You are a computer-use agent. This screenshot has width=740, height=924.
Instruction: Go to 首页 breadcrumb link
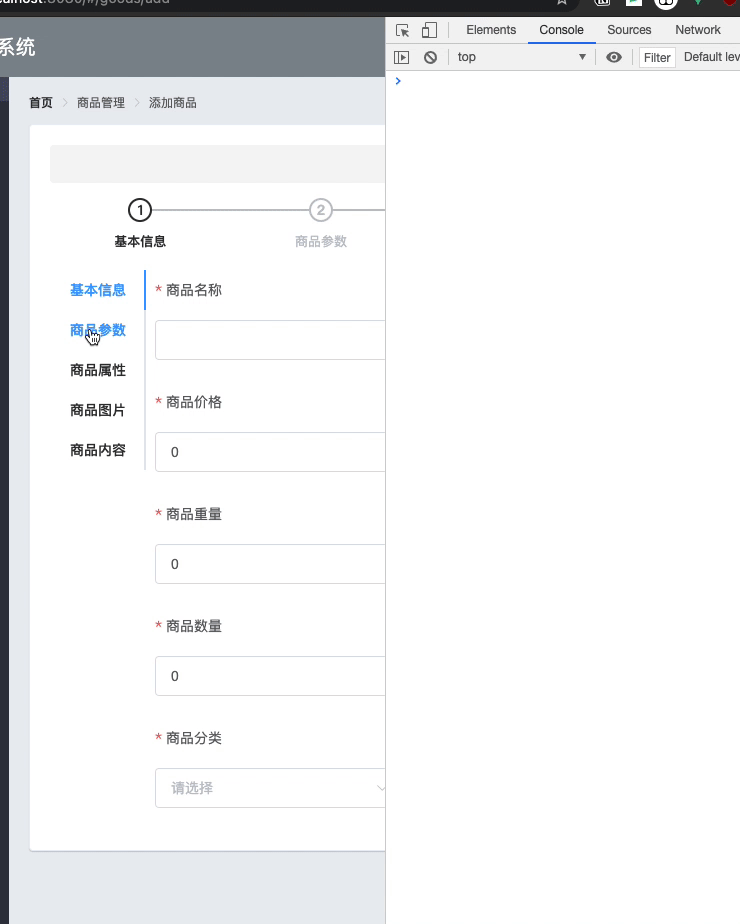coord(41,103)
